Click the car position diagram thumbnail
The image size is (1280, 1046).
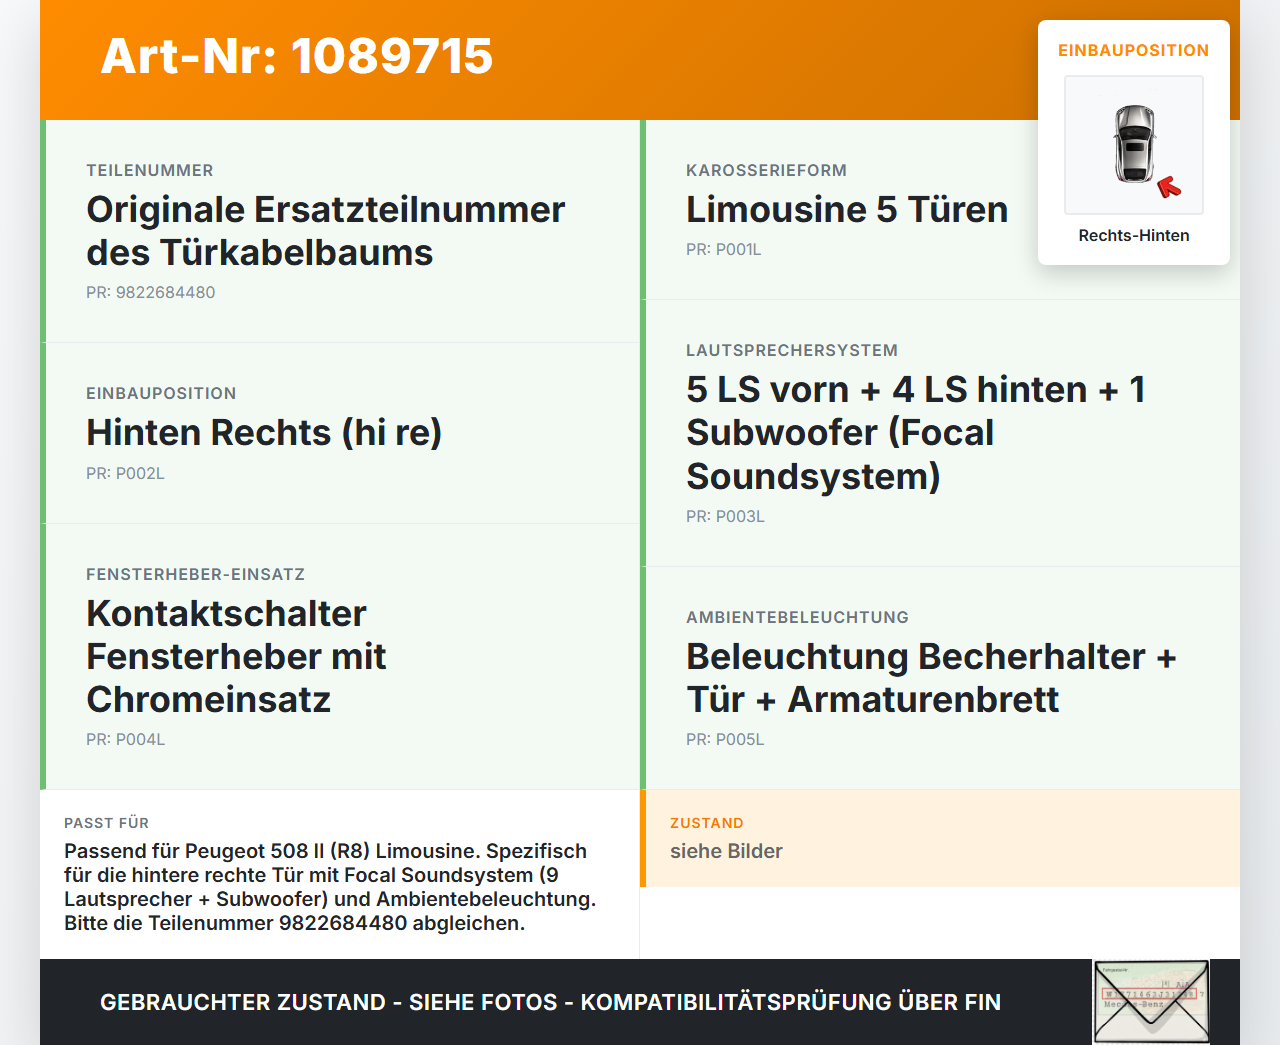pyautogui.click(x=1134, y=145)
